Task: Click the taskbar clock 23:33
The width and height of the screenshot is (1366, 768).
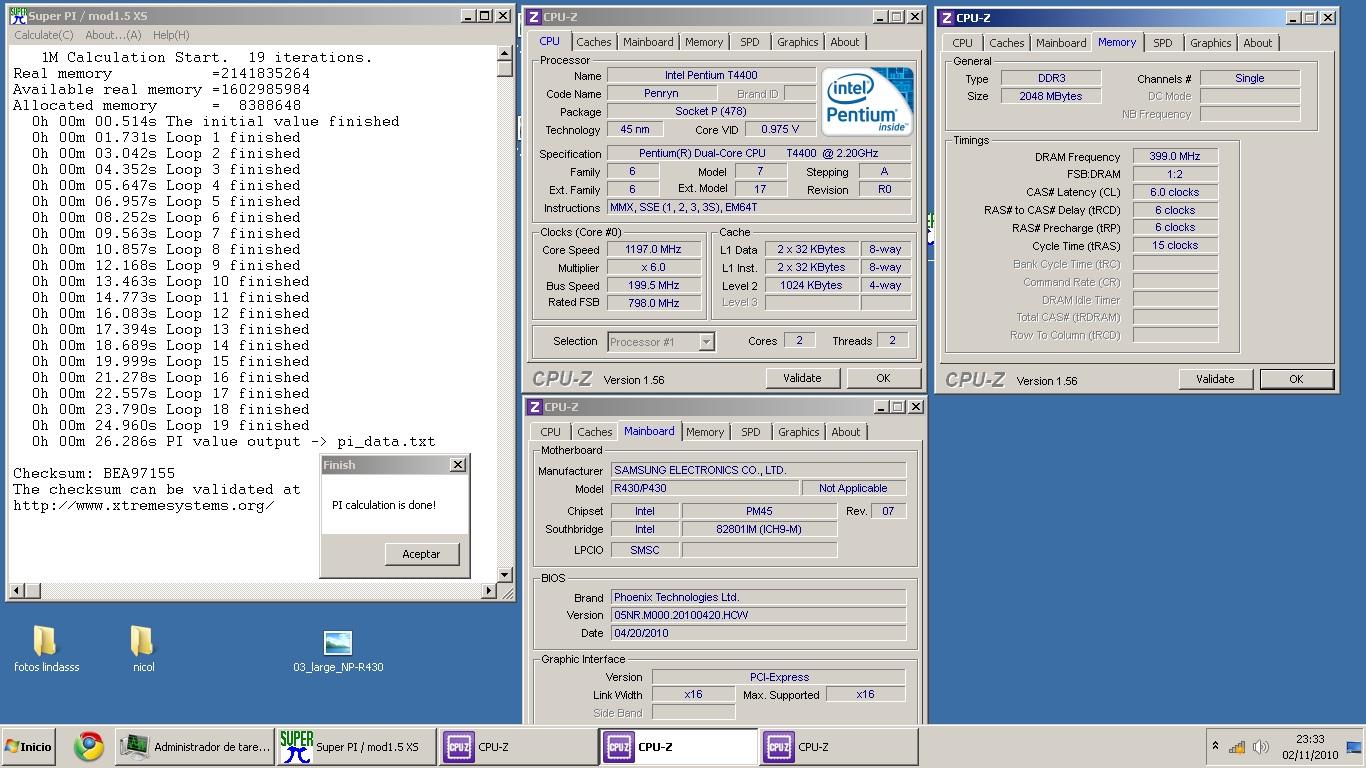Action: (x=1310, y=740)
